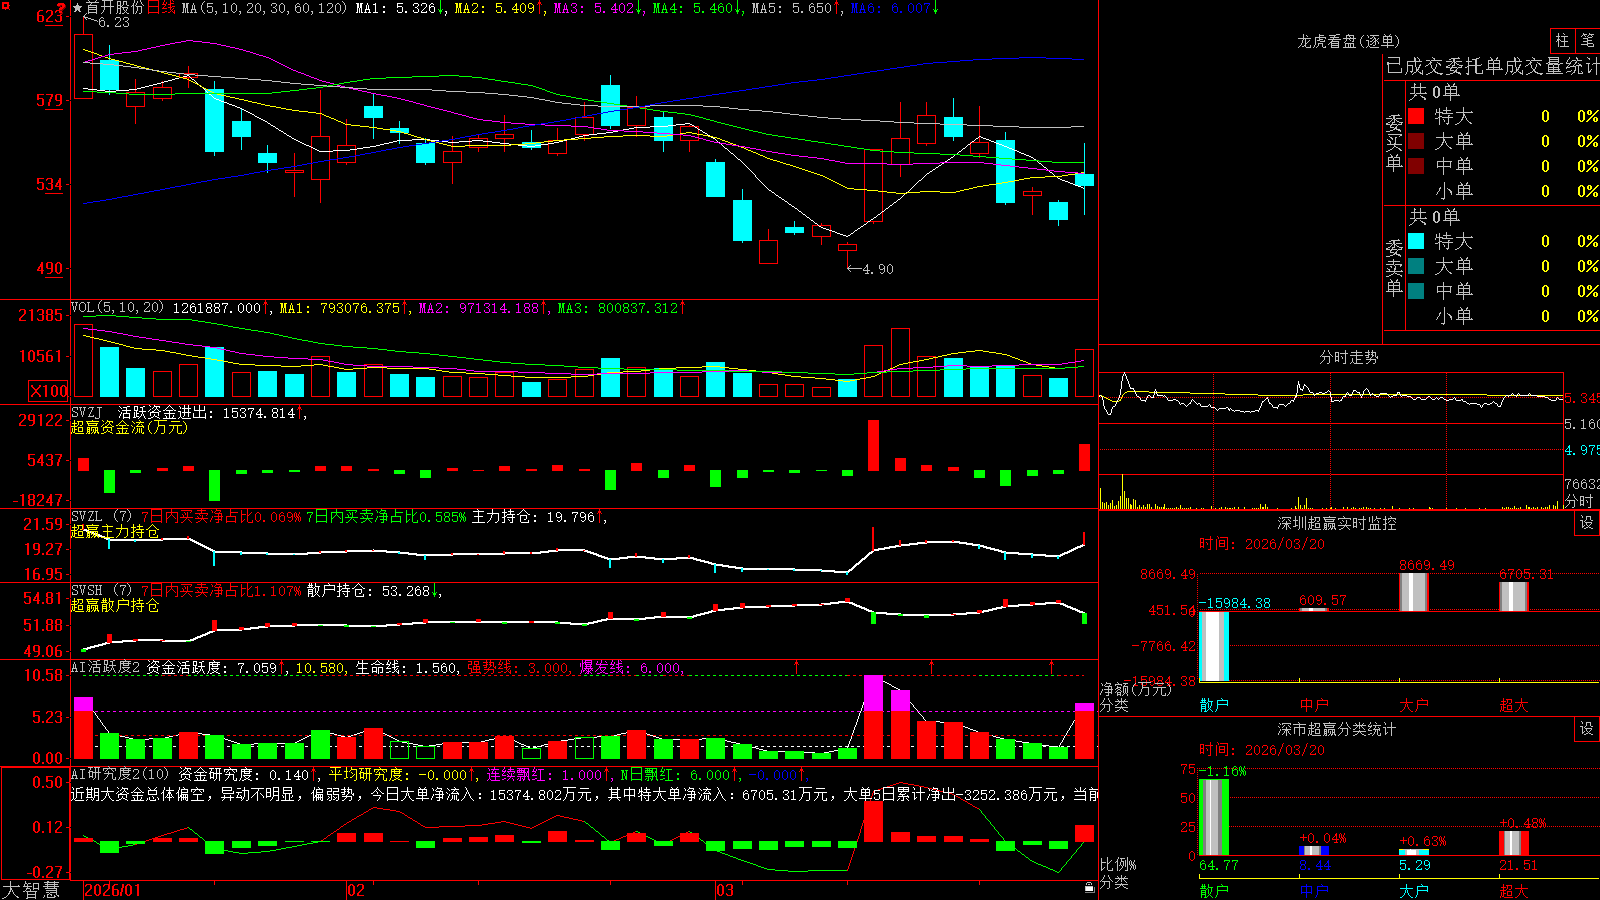Viewport: 1600px width, 900px height.
Task: Click the 大智慧 logo text at bottom-left
Action: pyautogui.click(x=31, y=890)
